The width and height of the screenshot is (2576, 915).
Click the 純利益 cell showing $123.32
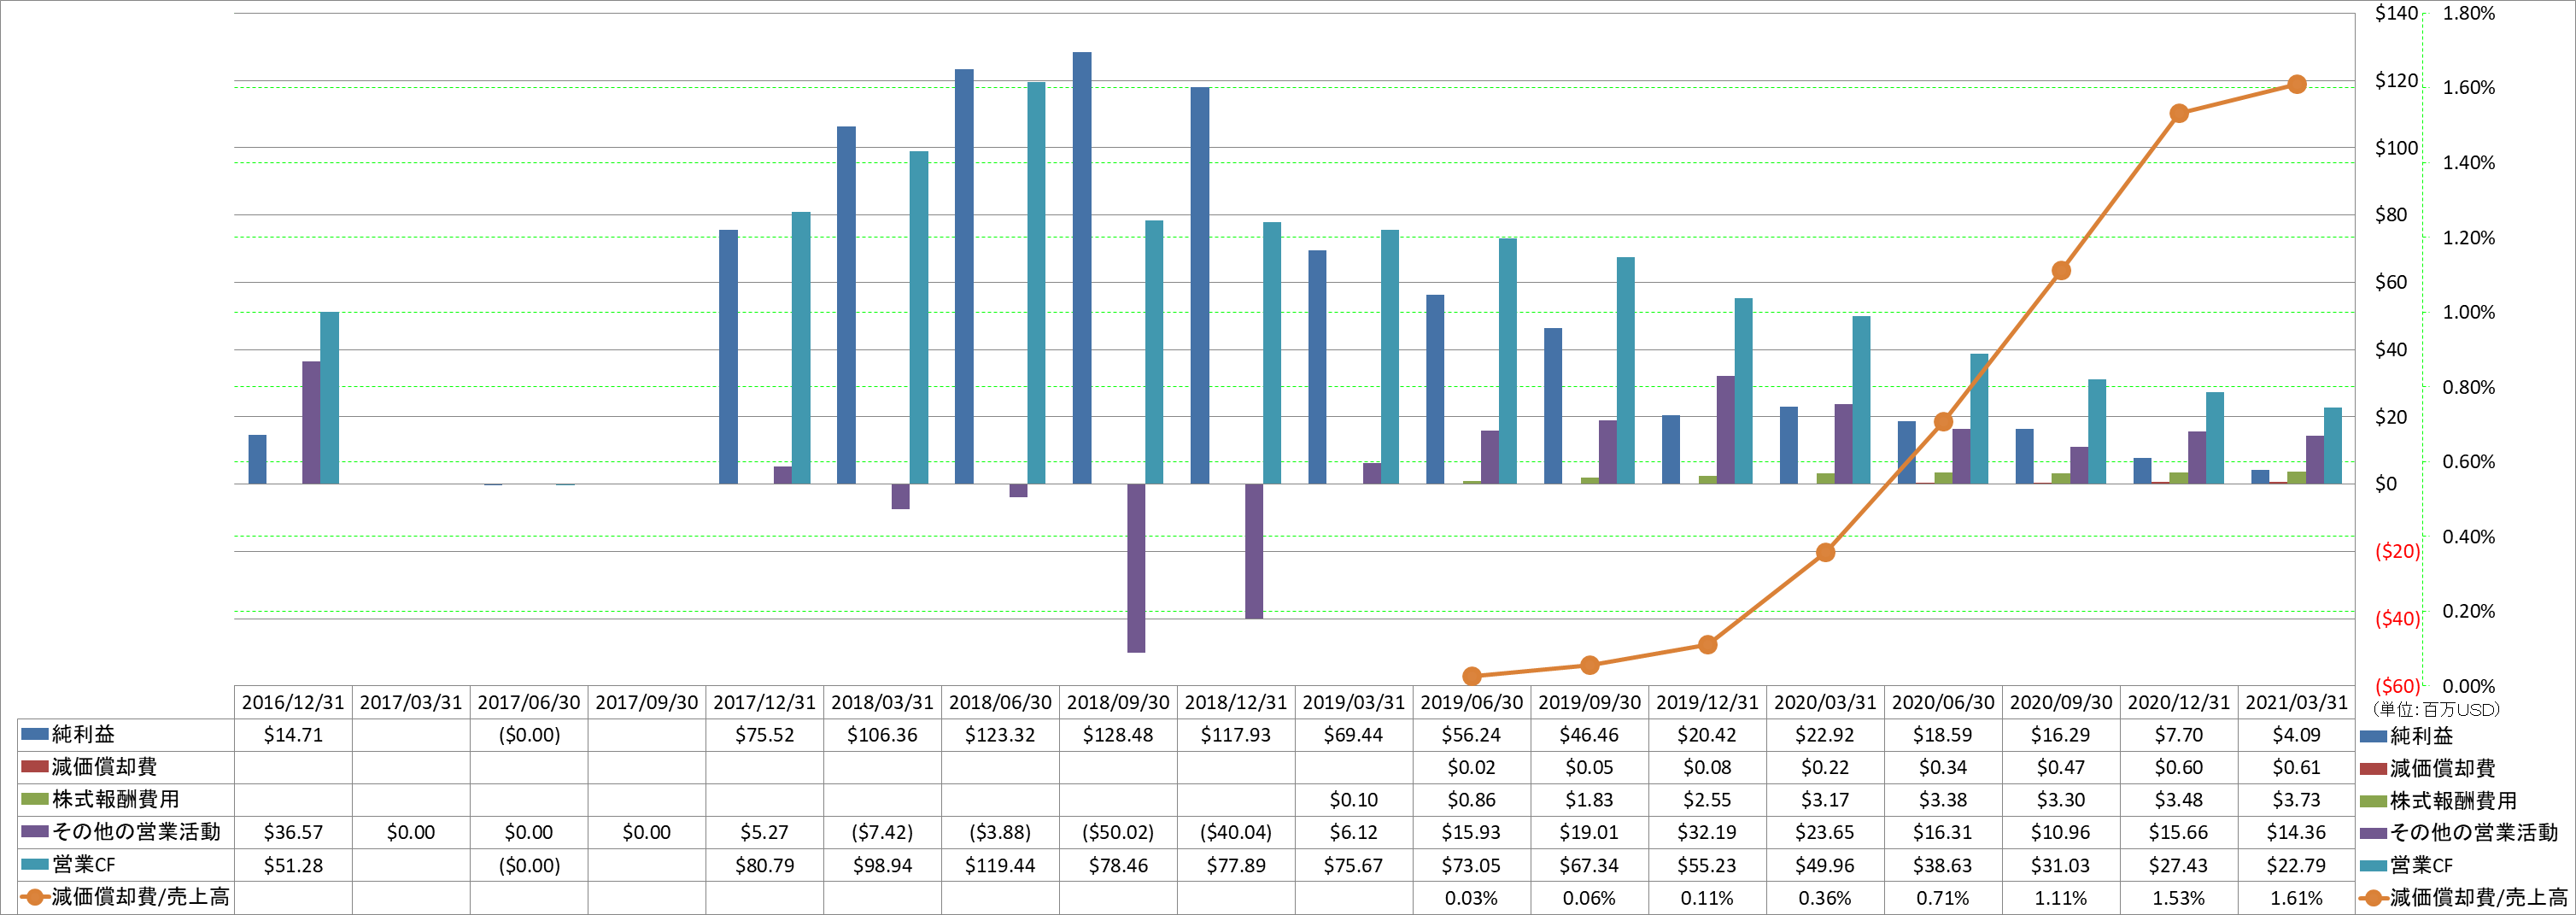coord(1000,735)
